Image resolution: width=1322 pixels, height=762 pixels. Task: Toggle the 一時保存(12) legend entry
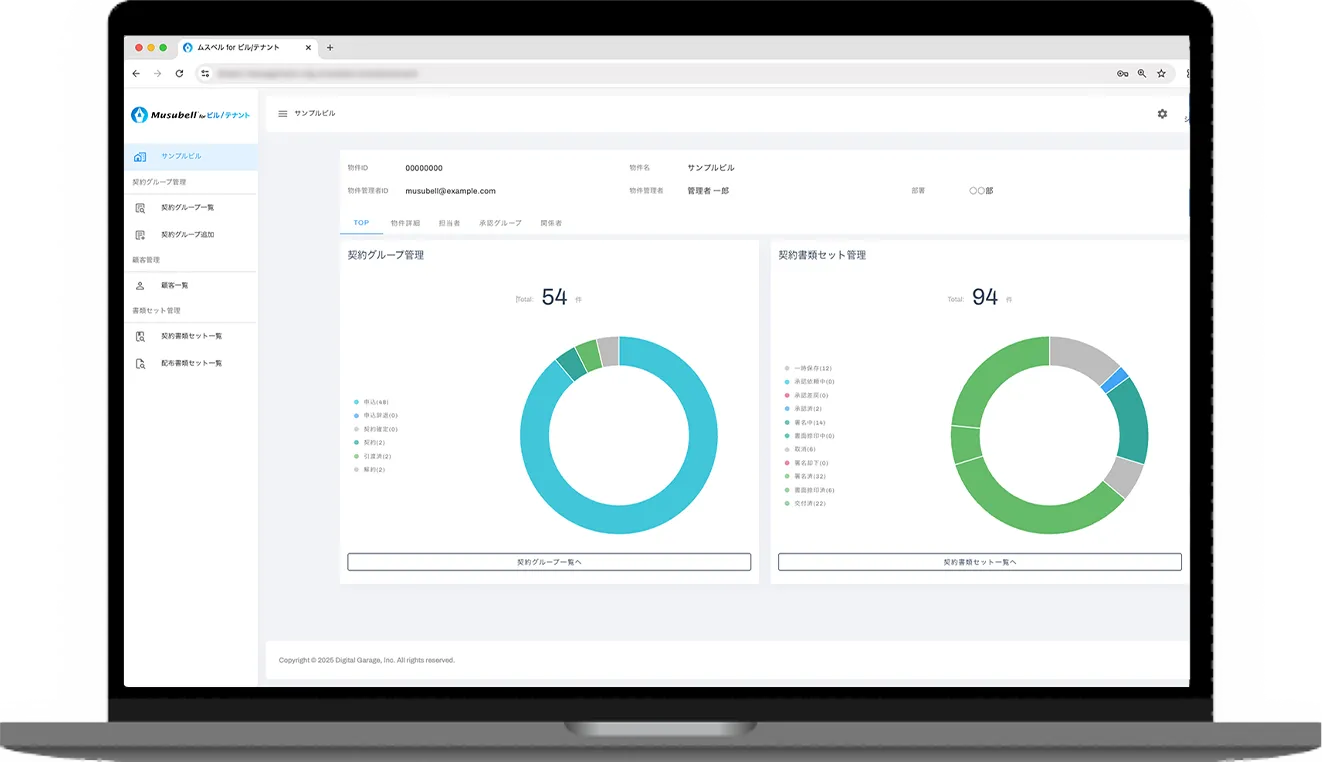(x=811, y=368)
